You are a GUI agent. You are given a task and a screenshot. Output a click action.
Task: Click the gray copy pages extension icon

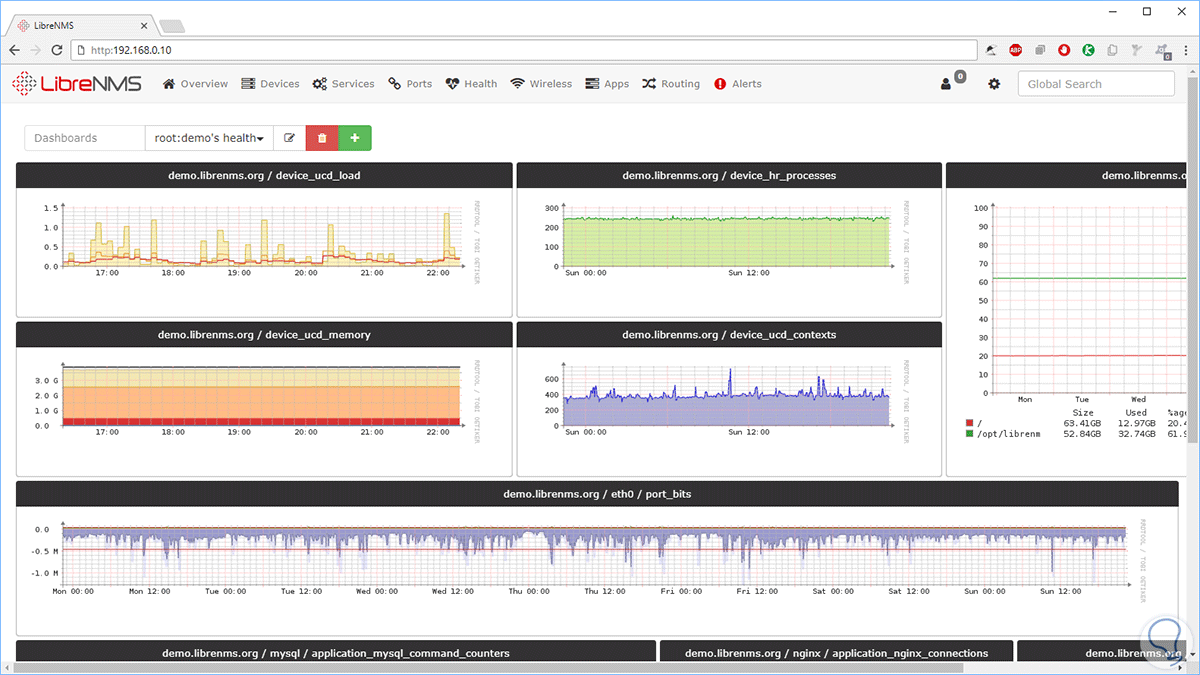(x=1112, y=50)
